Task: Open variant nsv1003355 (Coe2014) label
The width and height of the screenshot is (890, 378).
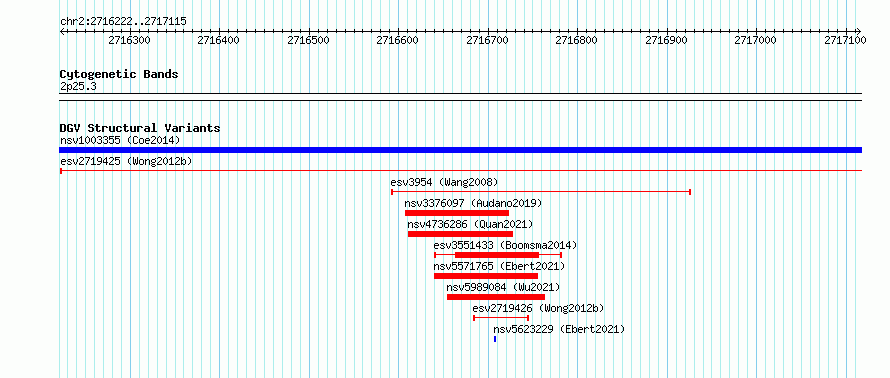Action: [x=120, y=140]
